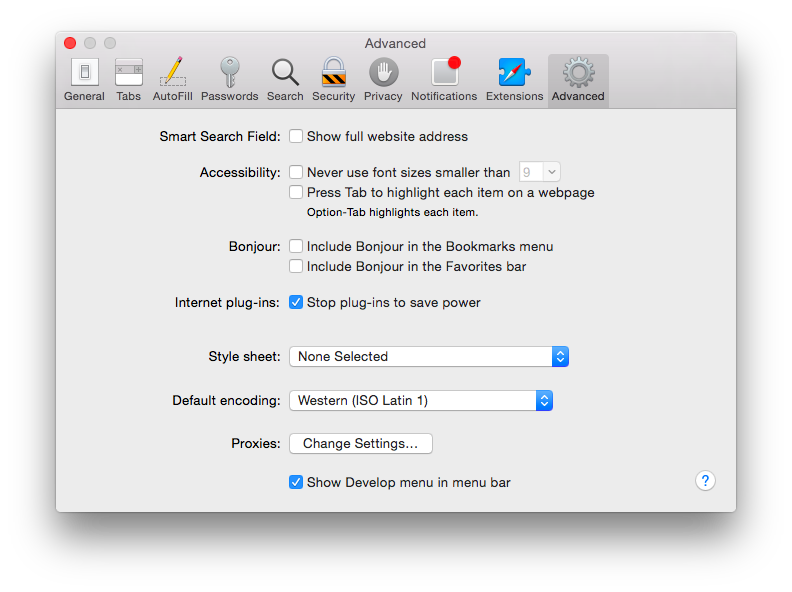The height and width of the screenshot is (592, 792).
Task: Open Search preferences magnifying glass
Action: point(285,79)
